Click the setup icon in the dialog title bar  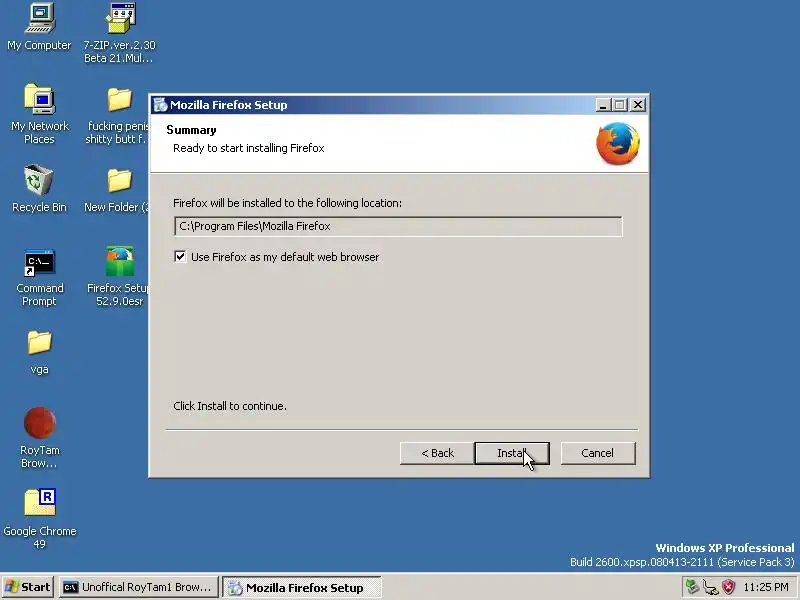tap(160, 105)
